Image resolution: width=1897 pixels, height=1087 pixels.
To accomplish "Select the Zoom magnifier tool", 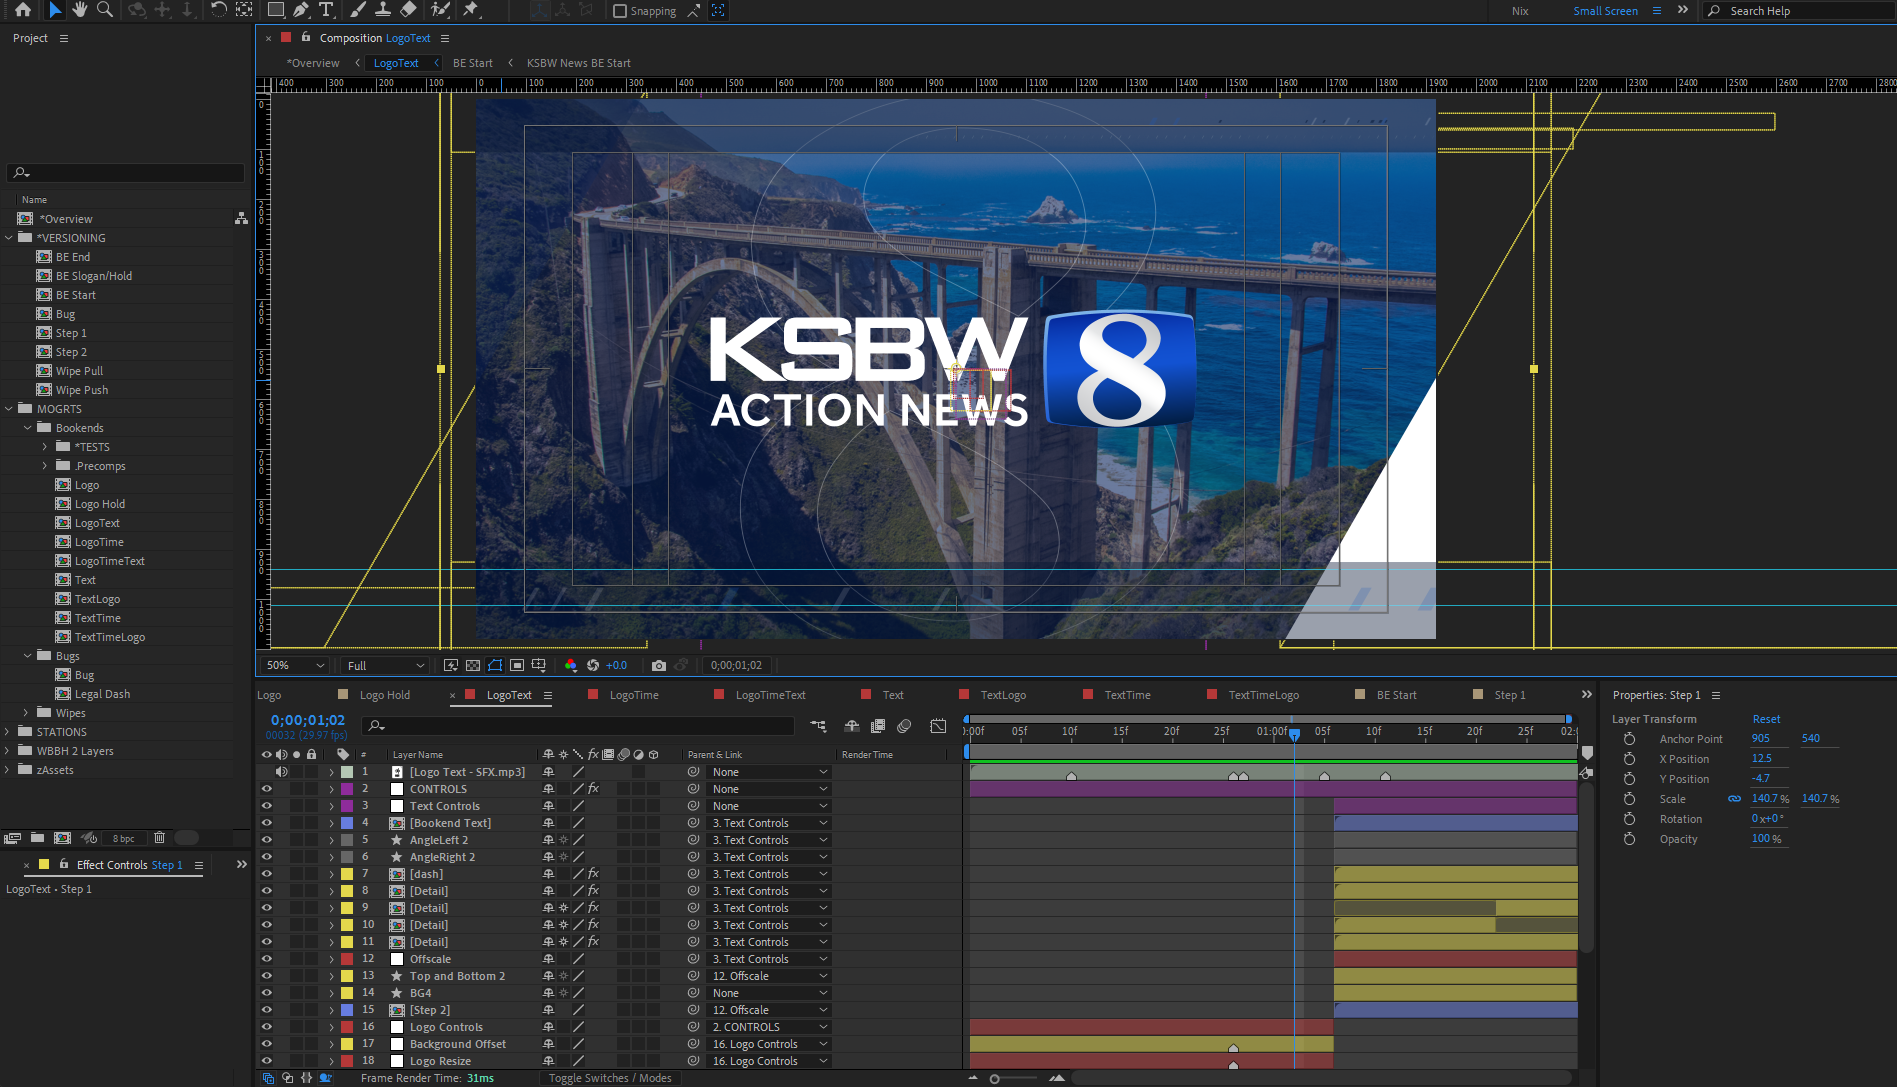I will [x=104, y=10].
